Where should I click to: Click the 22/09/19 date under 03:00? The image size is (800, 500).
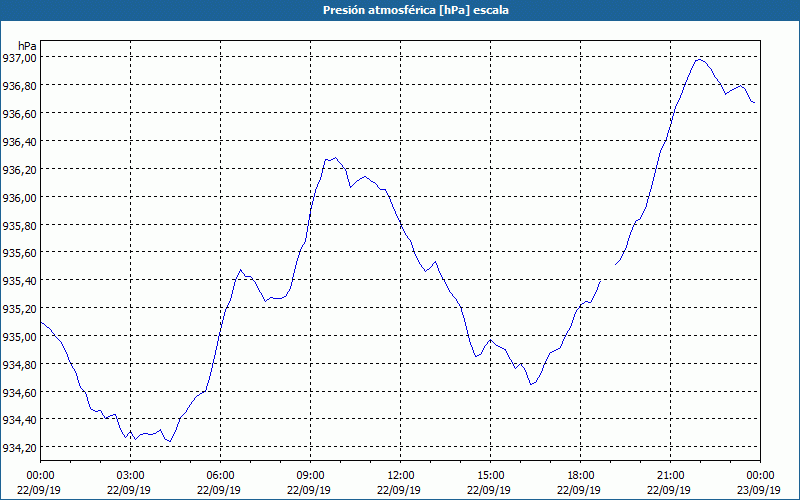pos(129,490)
